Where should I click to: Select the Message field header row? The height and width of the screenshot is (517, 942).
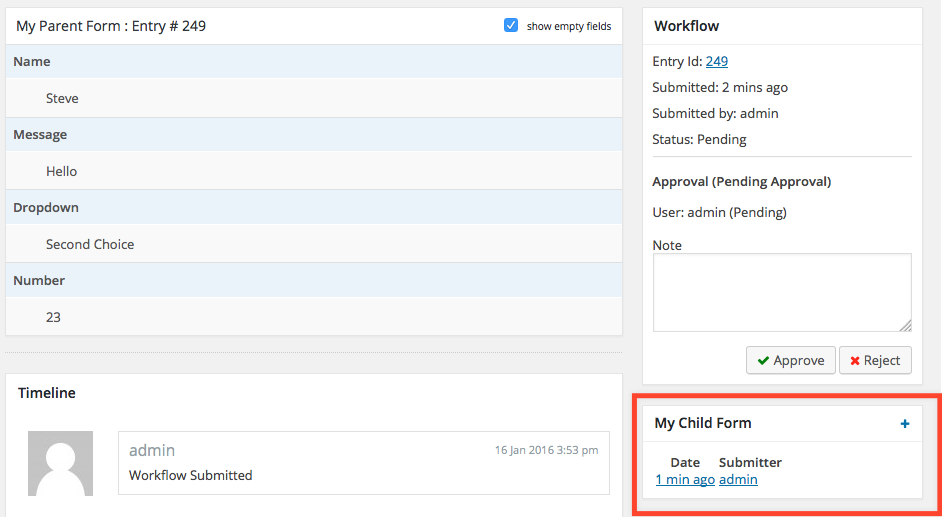314,135
